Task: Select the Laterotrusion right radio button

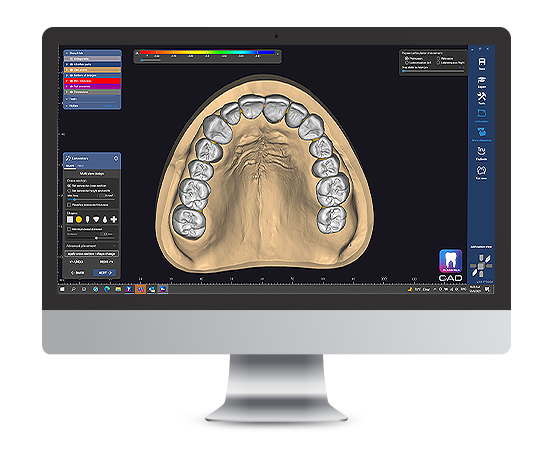Action: pyautogui.click(x=438, y=62)
